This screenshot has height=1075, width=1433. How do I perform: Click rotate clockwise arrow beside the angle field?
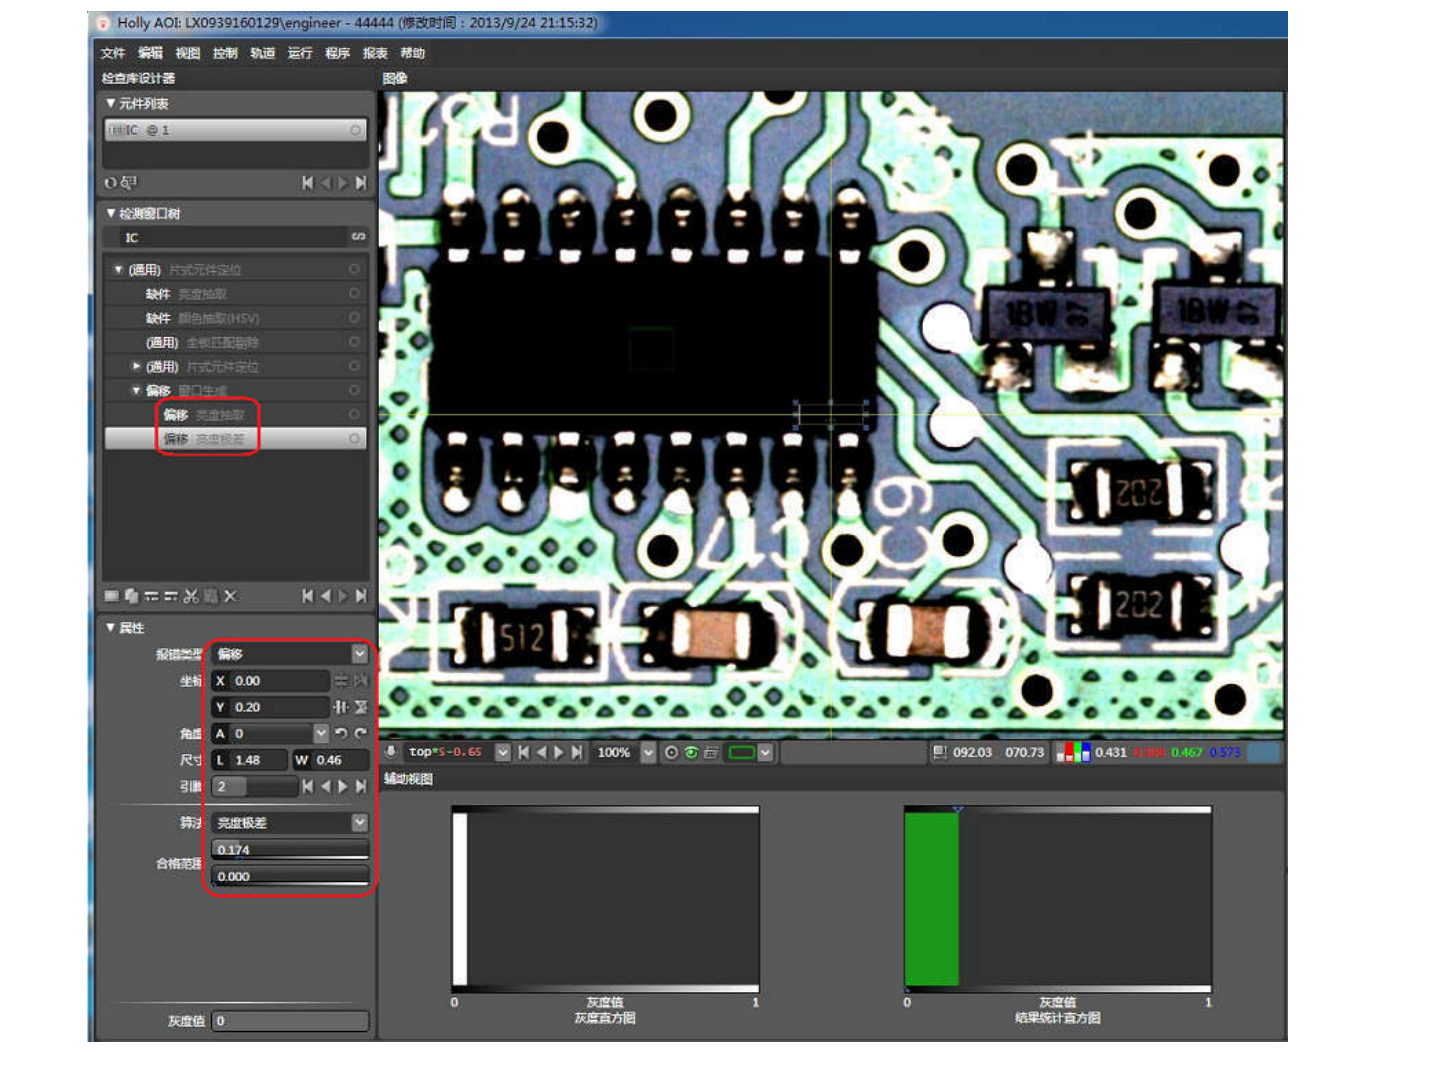coord(360,733)
